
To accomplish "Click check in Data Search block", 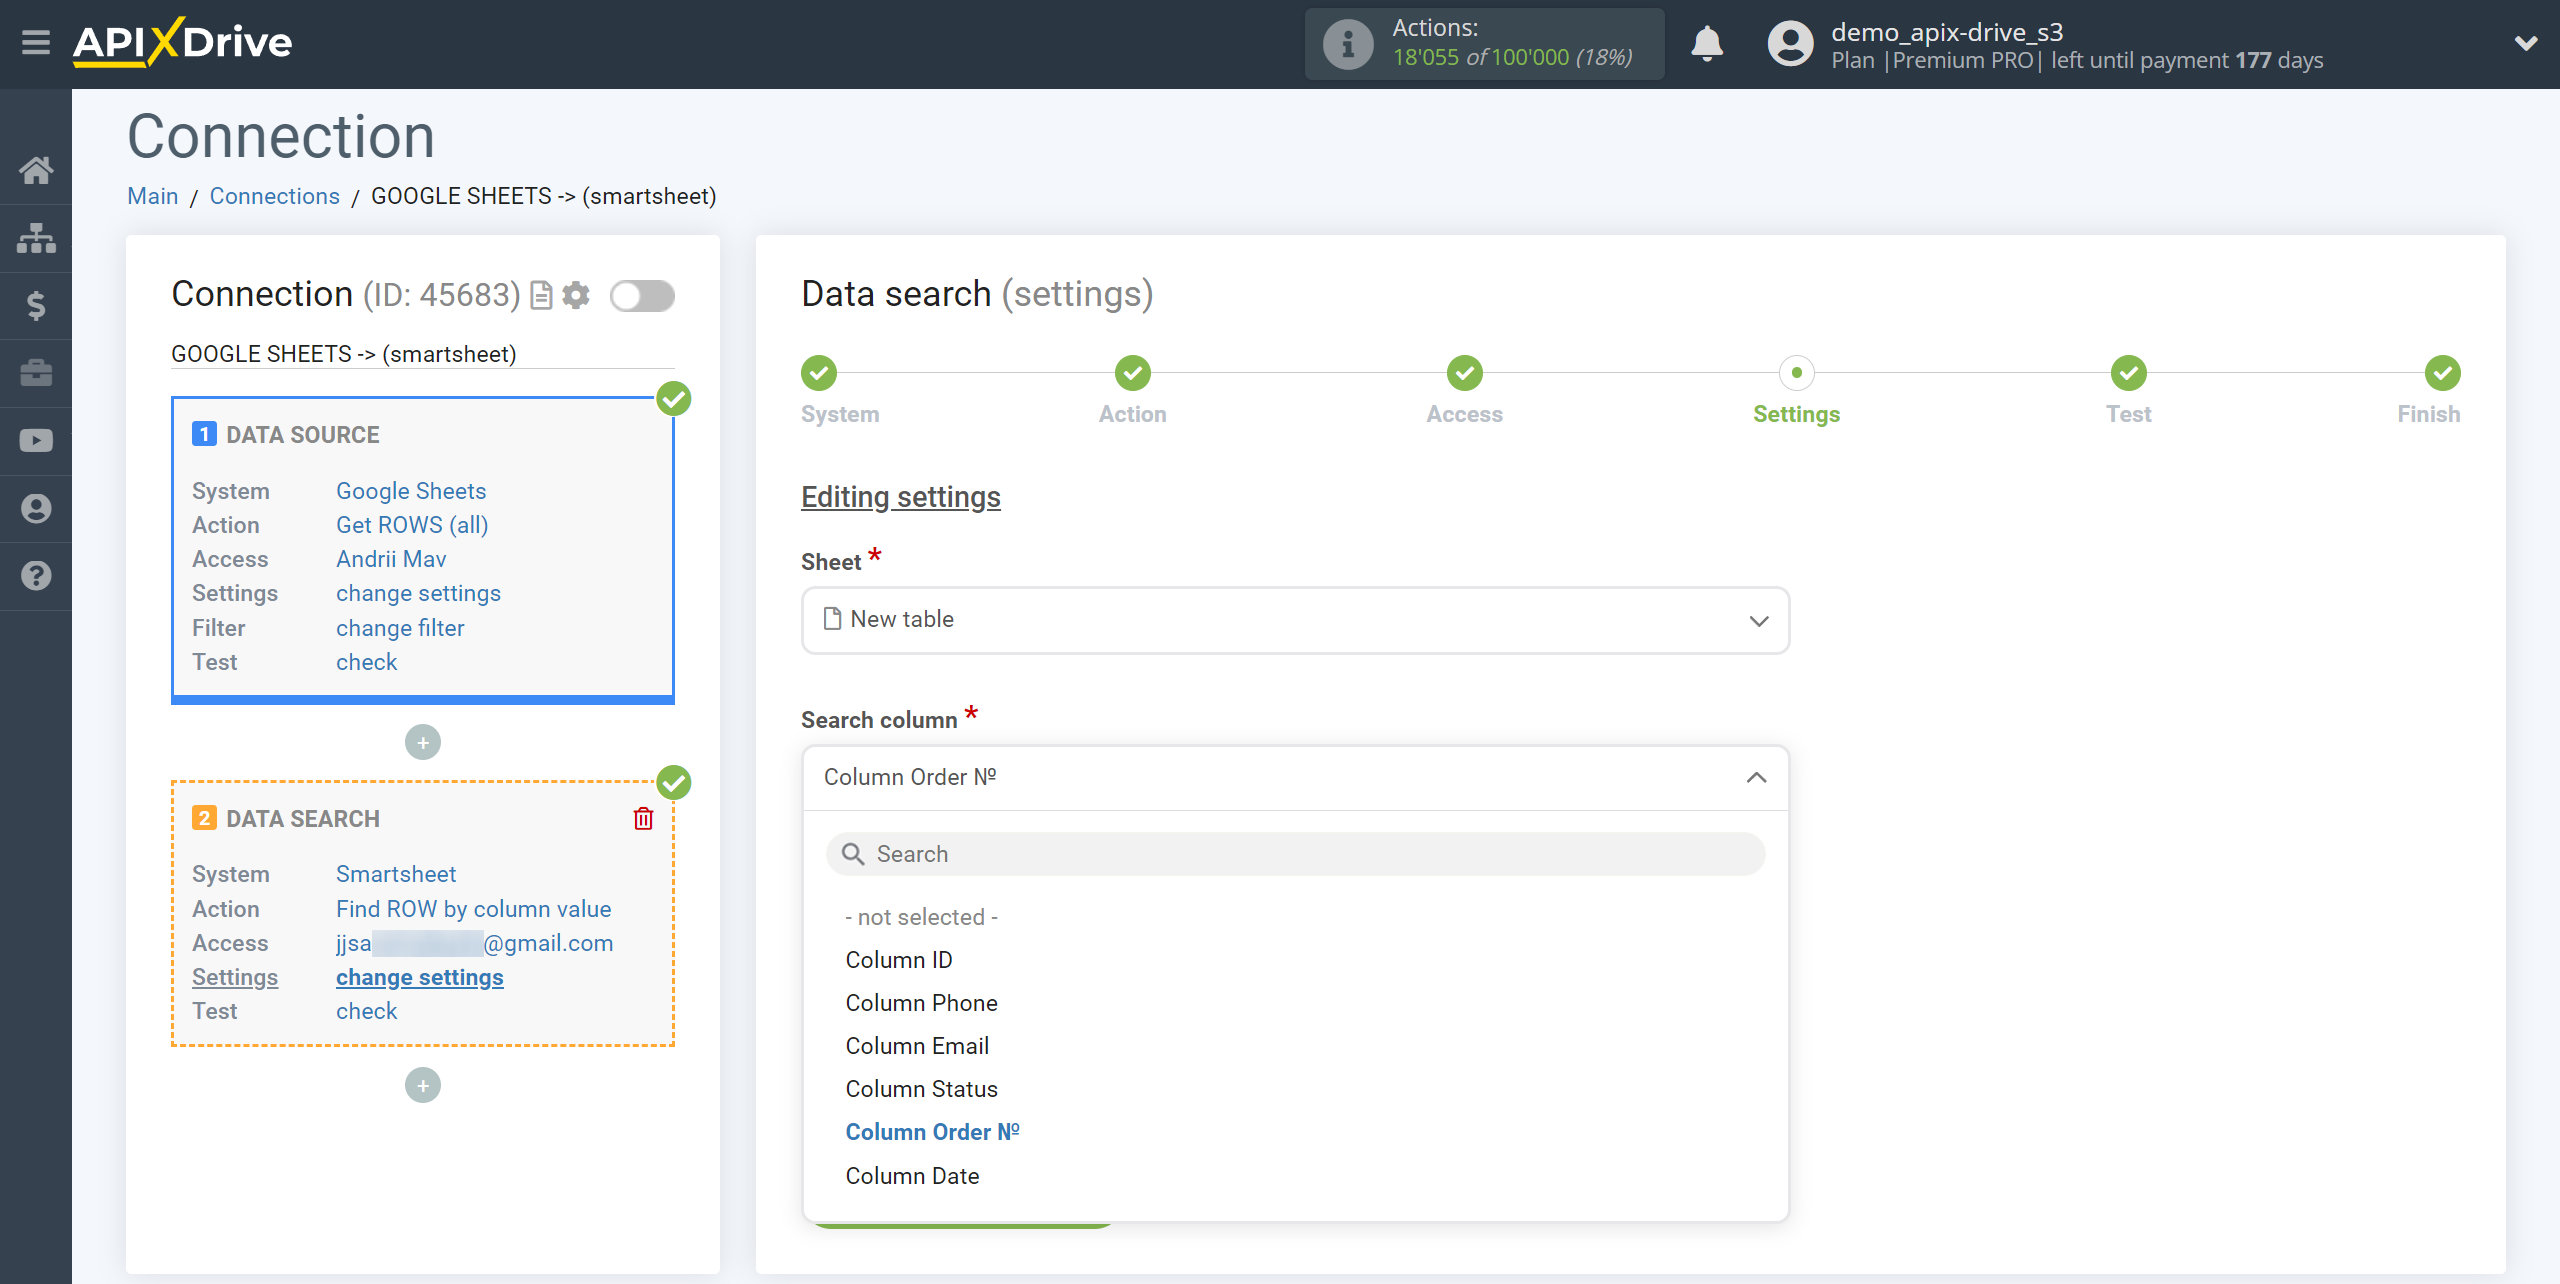I will pos(366,1011).
